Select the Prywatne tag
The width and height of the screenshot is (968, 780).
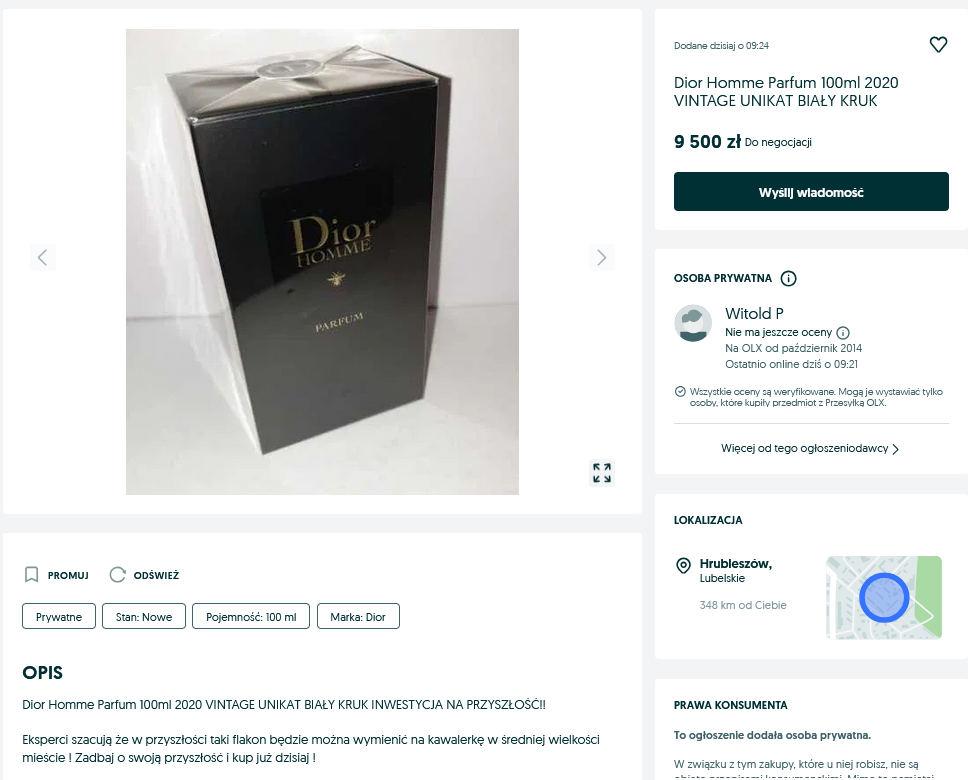click(59, 616)
